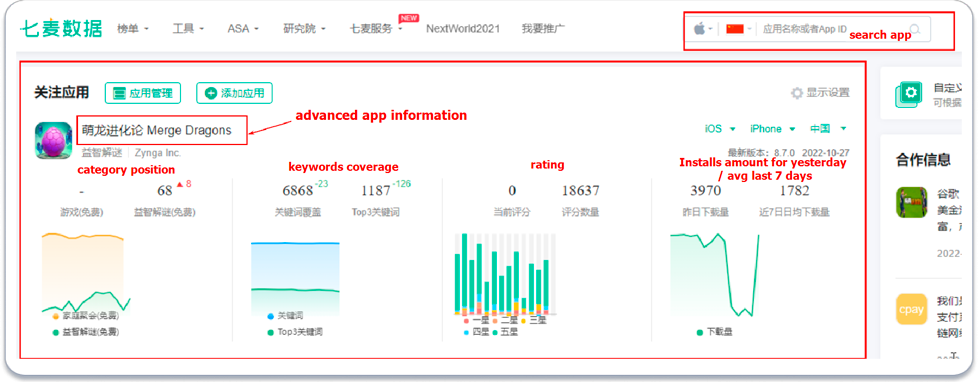The image size is (978, 382).
Task: Open display settings gear icon
Action: click(796, 93)
